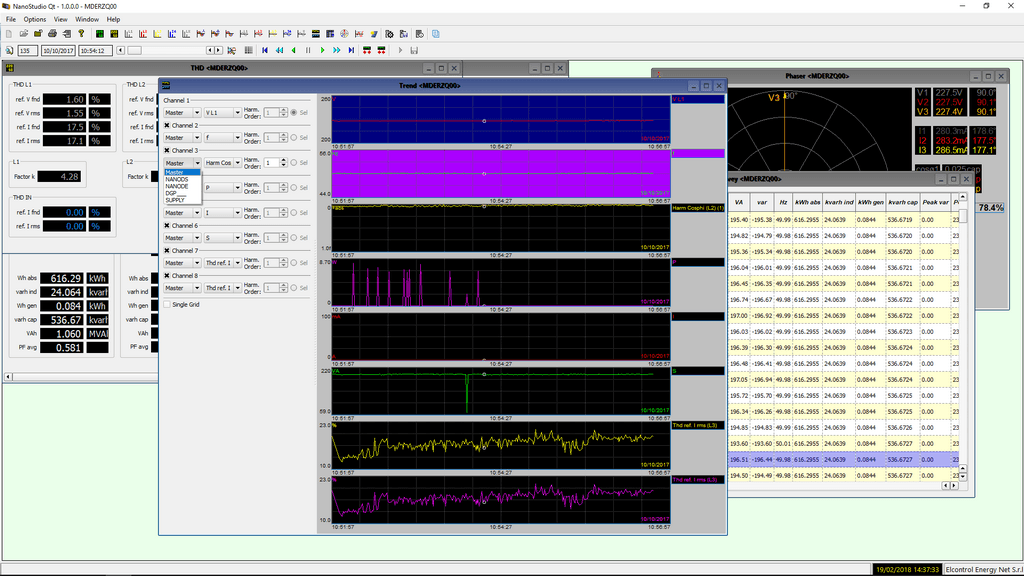Screen dimensions: 1024x576
Task: Choose NANODS from the open dropdown list
Action: point(177,179)
